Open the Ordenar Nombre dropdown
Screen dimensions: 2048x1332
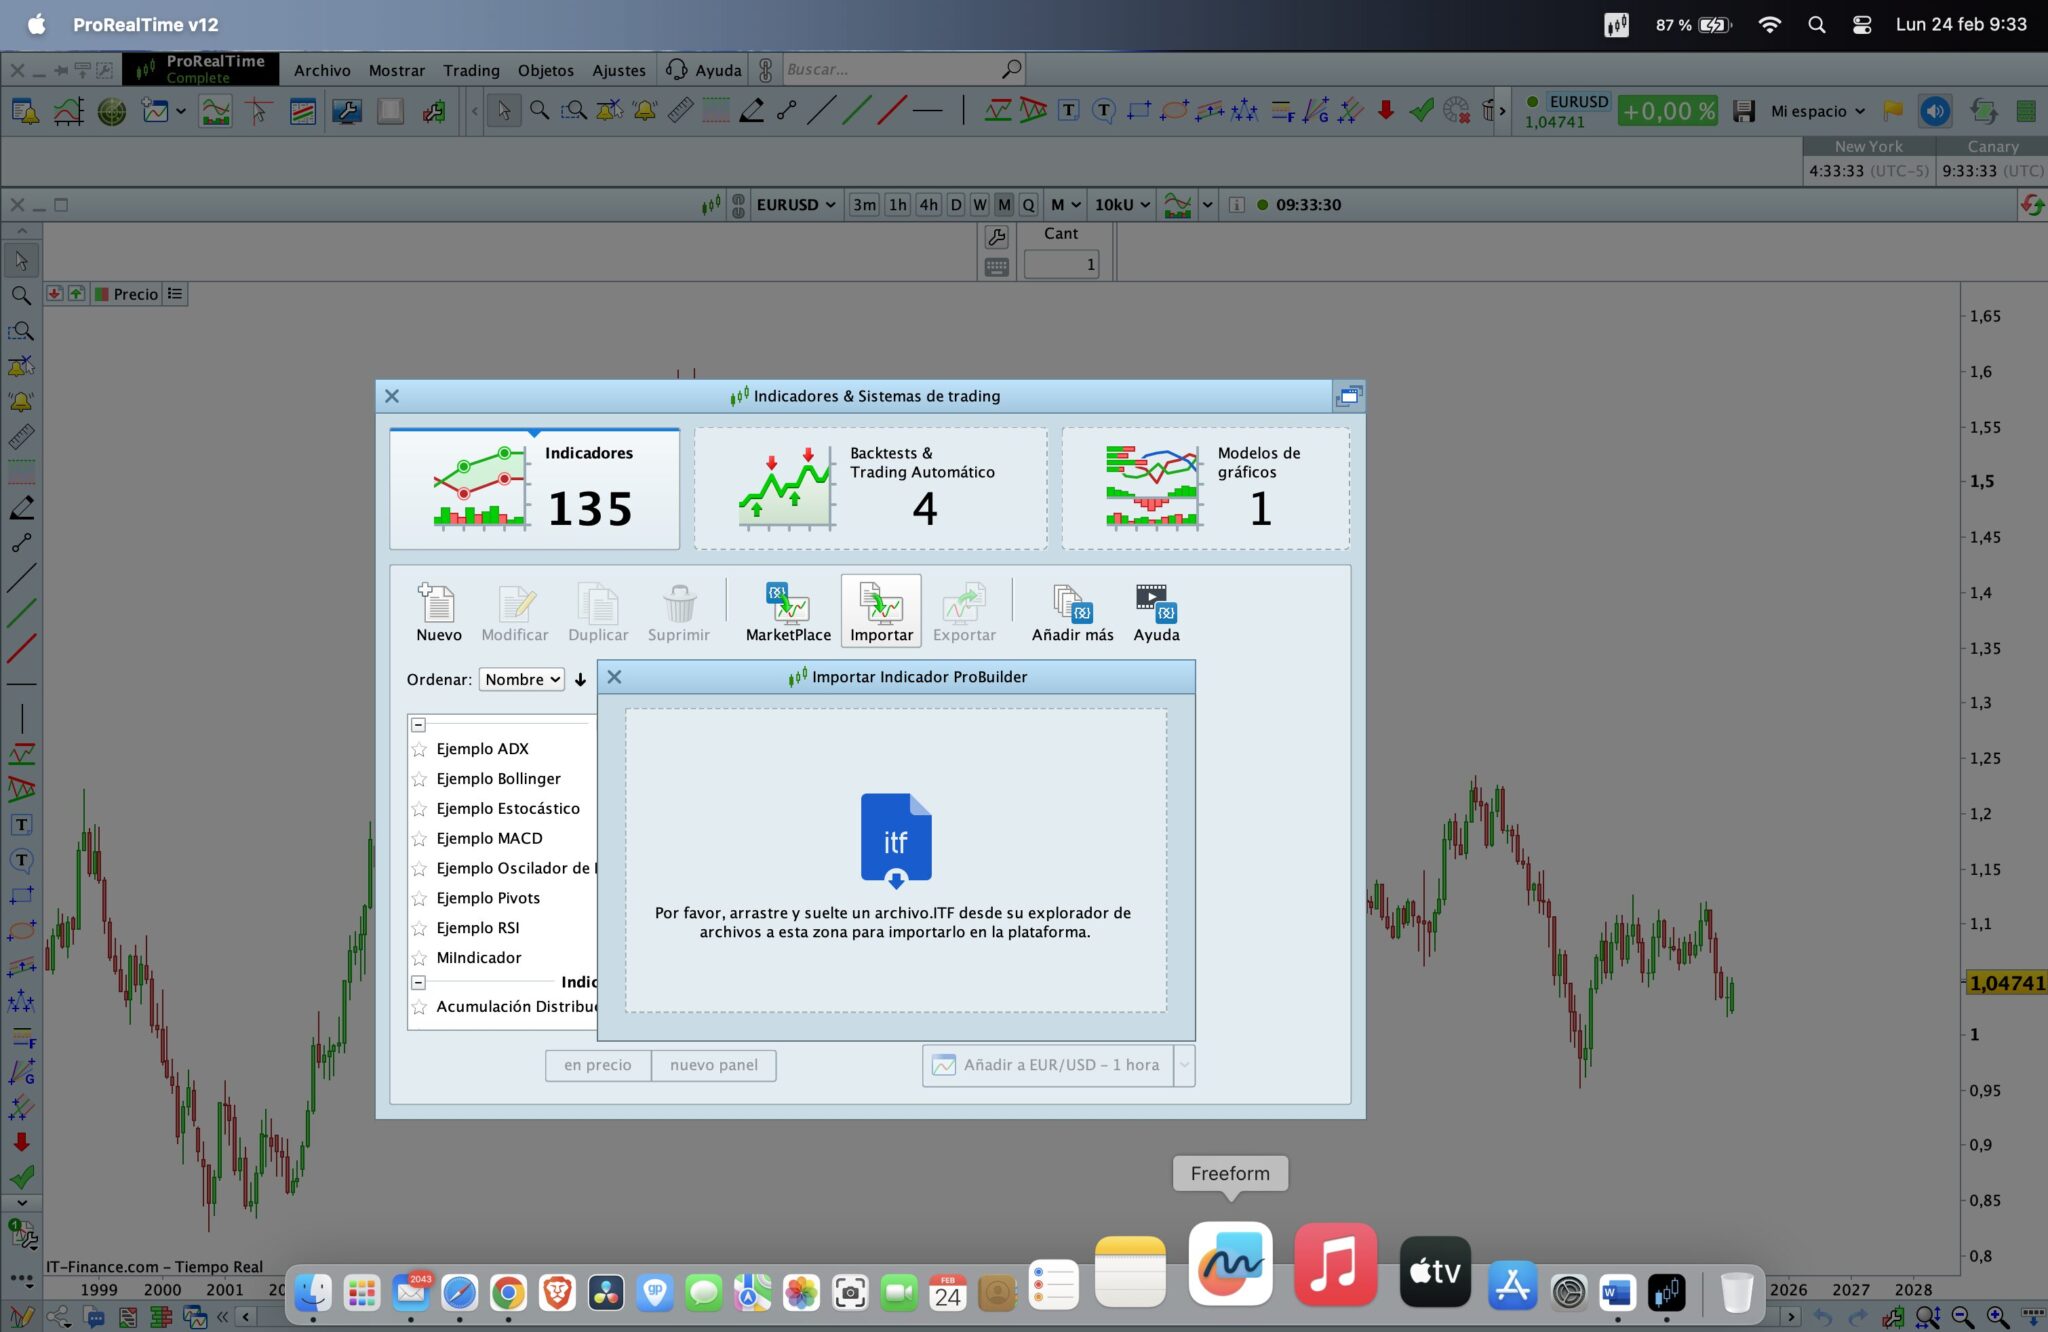(522, 679)
